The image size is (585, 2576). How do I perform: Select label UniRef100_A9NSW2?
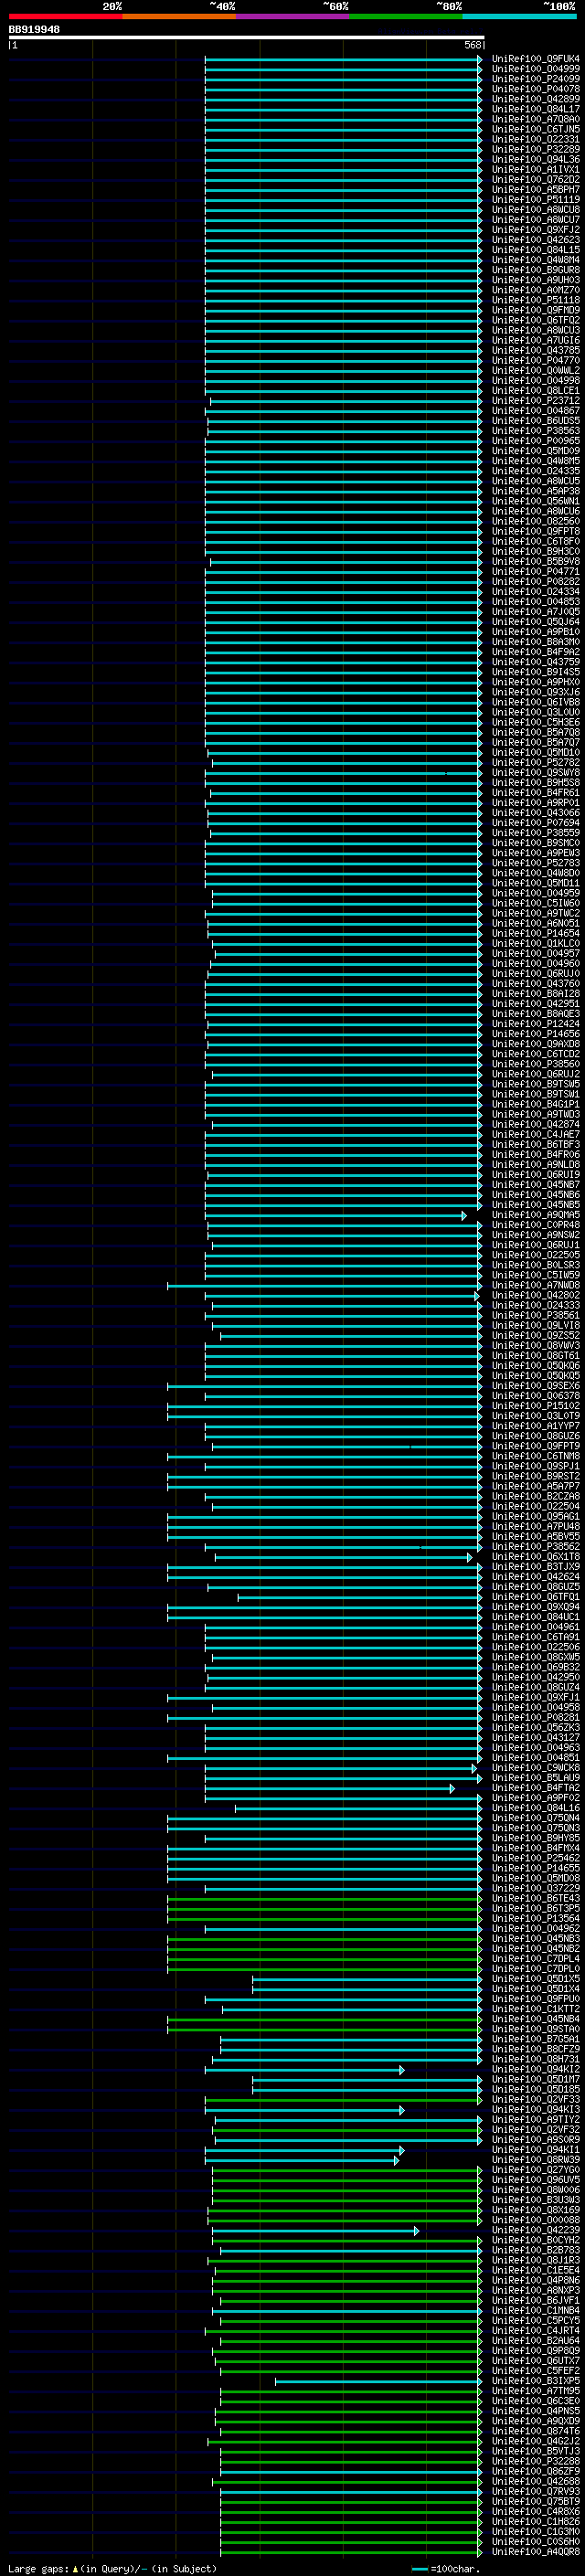tap(536, 1235)
